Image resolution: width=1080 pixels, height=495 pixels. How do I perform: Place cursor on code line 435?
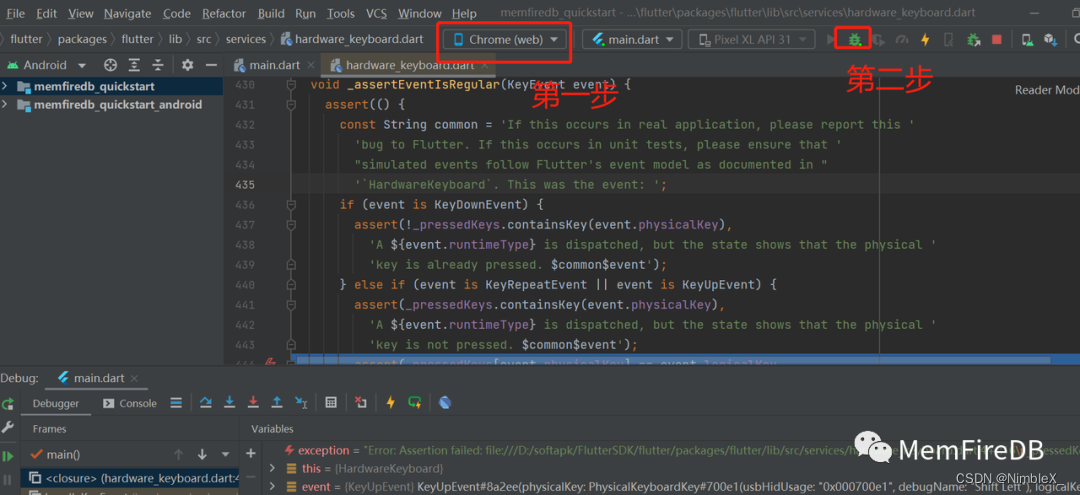tap(652, 185)
